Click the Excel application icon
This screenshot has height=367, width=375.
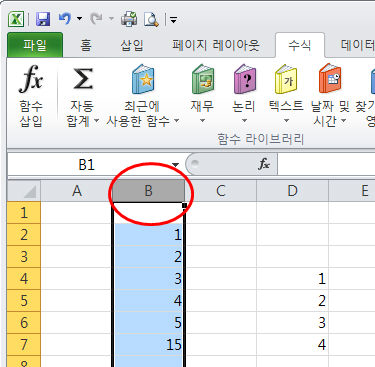tap(16, 19)
